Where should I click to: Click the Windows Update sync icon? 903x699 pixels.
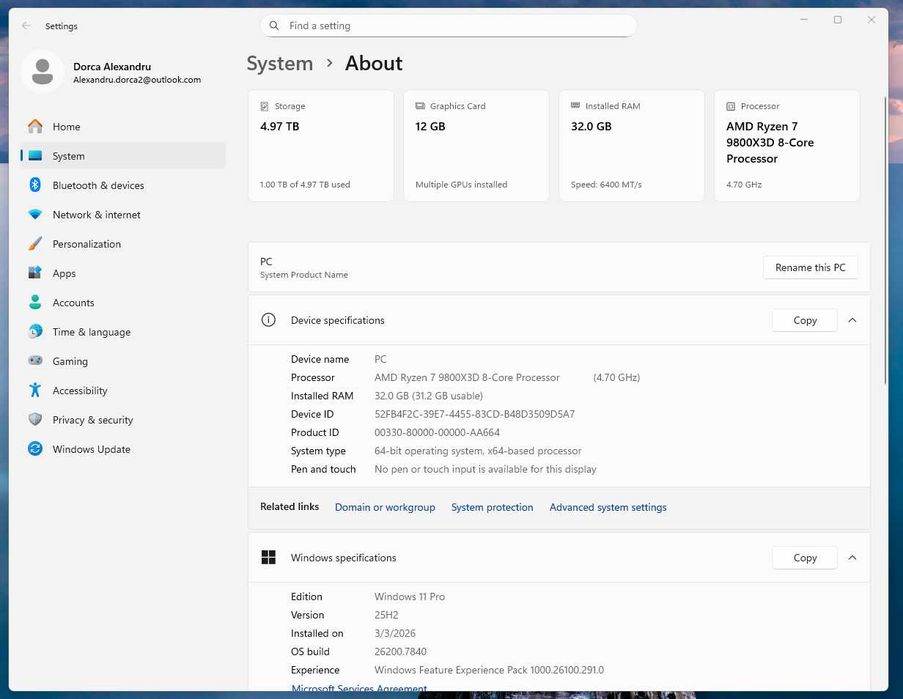[x=35, y=449]
